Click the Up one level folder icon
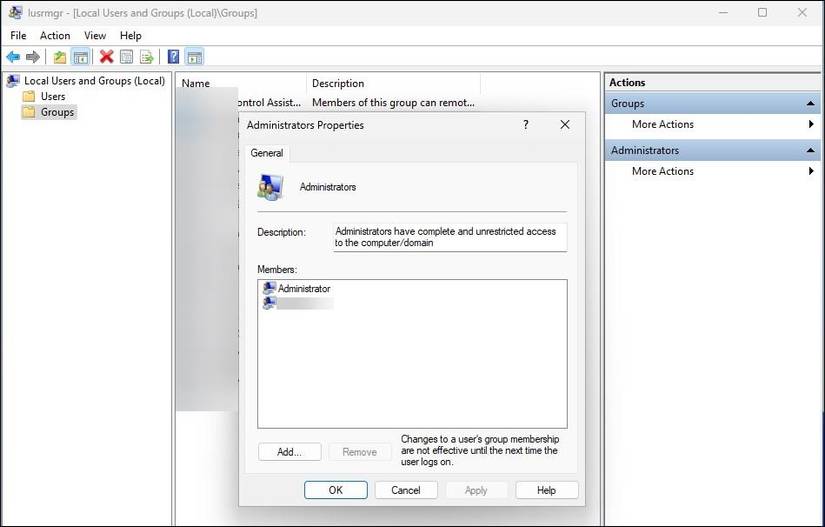Image resolution: width=825 pixels, height=527 pixels. point(60,57)
